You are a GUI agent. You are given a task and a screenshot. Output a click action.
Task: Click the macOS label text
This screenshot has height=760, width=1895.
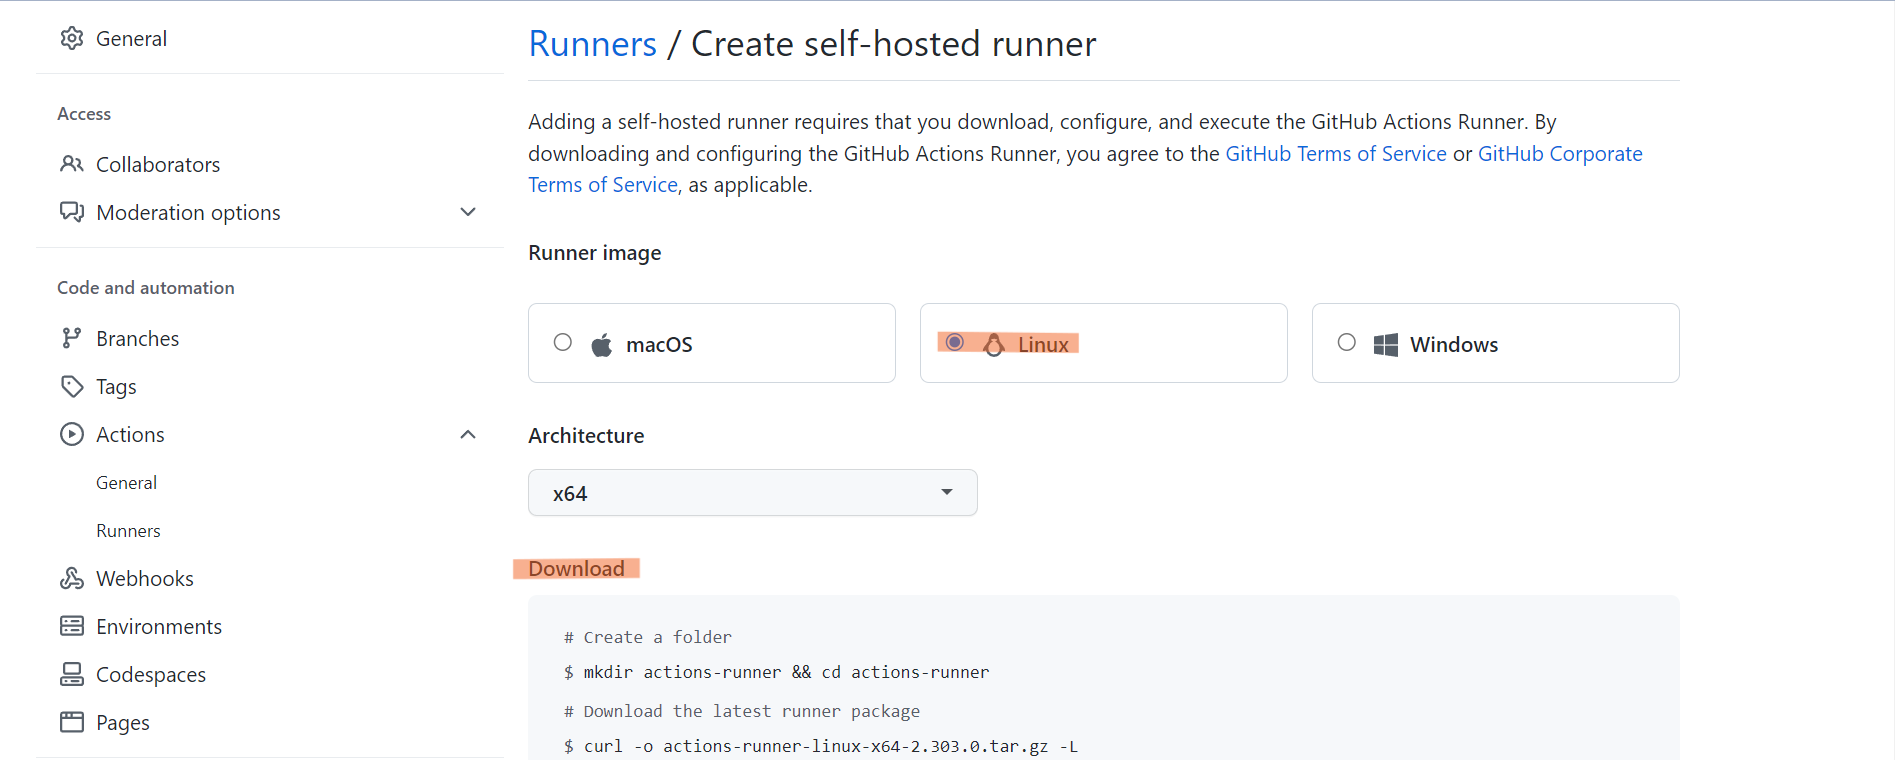(659, 344)
